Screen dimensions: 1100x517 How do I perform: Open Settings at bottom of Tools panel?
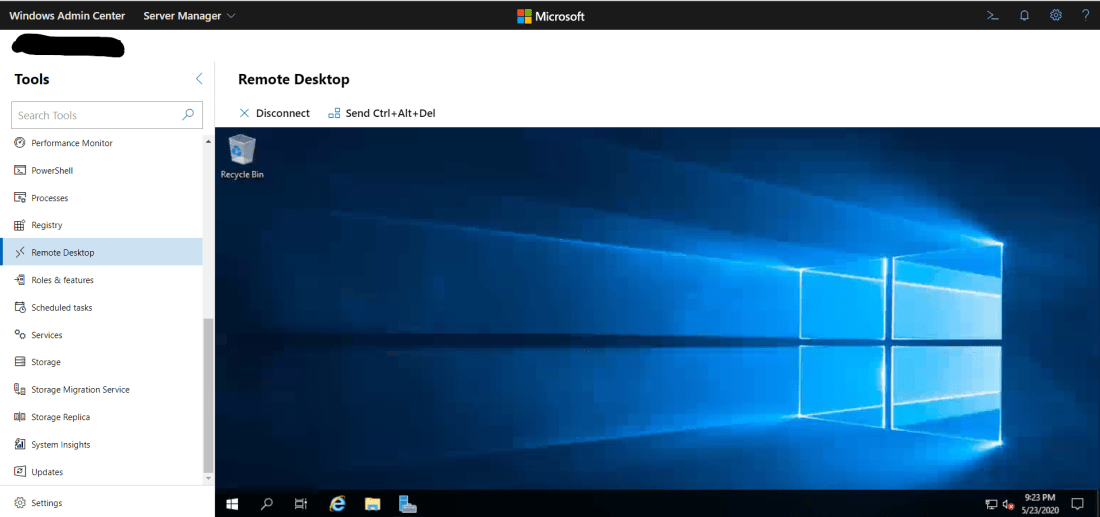pos(46,503)
